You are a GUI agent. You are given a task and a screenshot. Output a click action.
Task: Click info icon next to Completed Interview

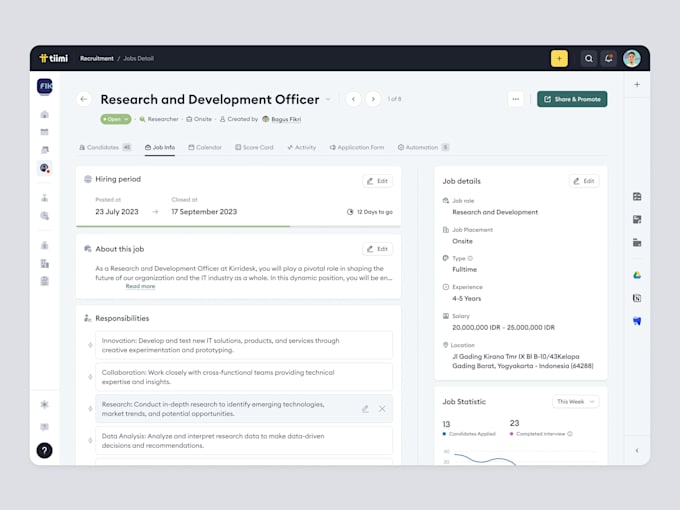click(x=570, y=434)
